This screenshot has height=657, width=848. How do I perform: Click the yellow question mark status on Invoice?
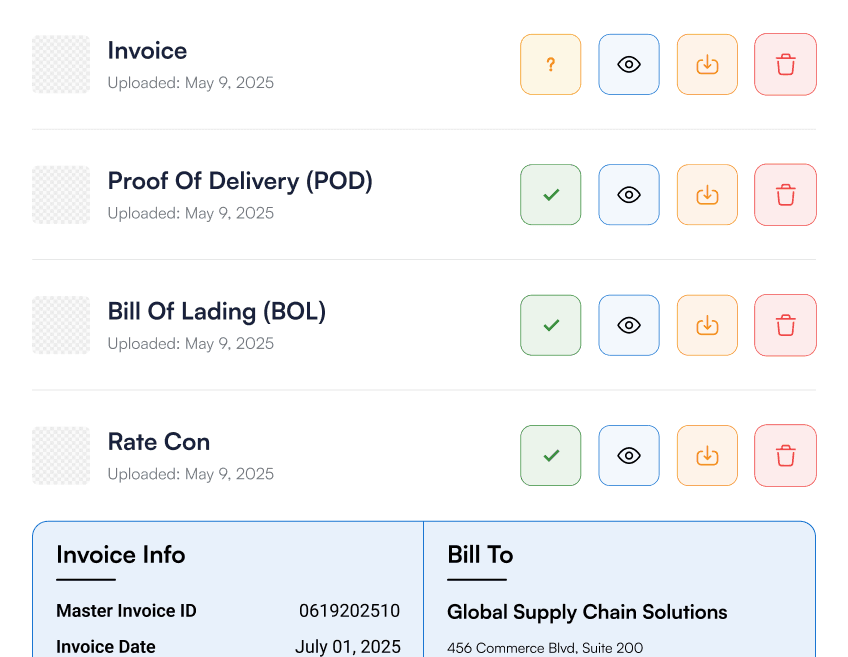coord(550,64)
